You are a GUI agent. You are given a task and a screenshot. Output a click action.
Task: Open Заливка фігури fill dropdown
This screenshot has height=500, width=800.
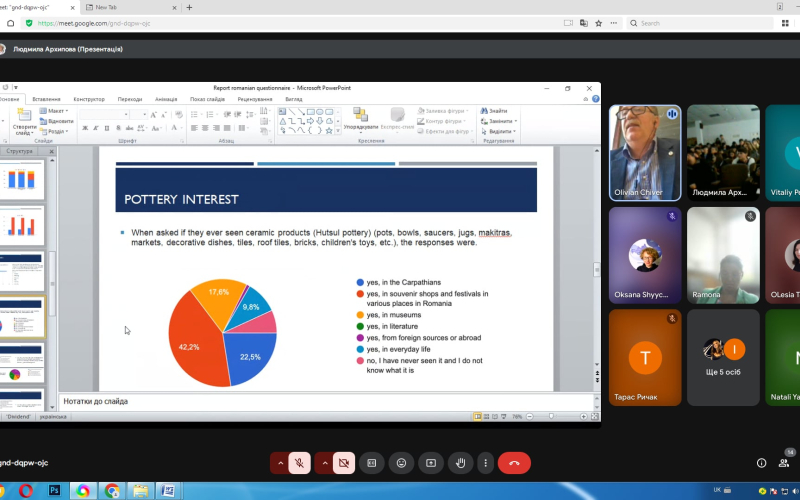(x=443, y=111)
